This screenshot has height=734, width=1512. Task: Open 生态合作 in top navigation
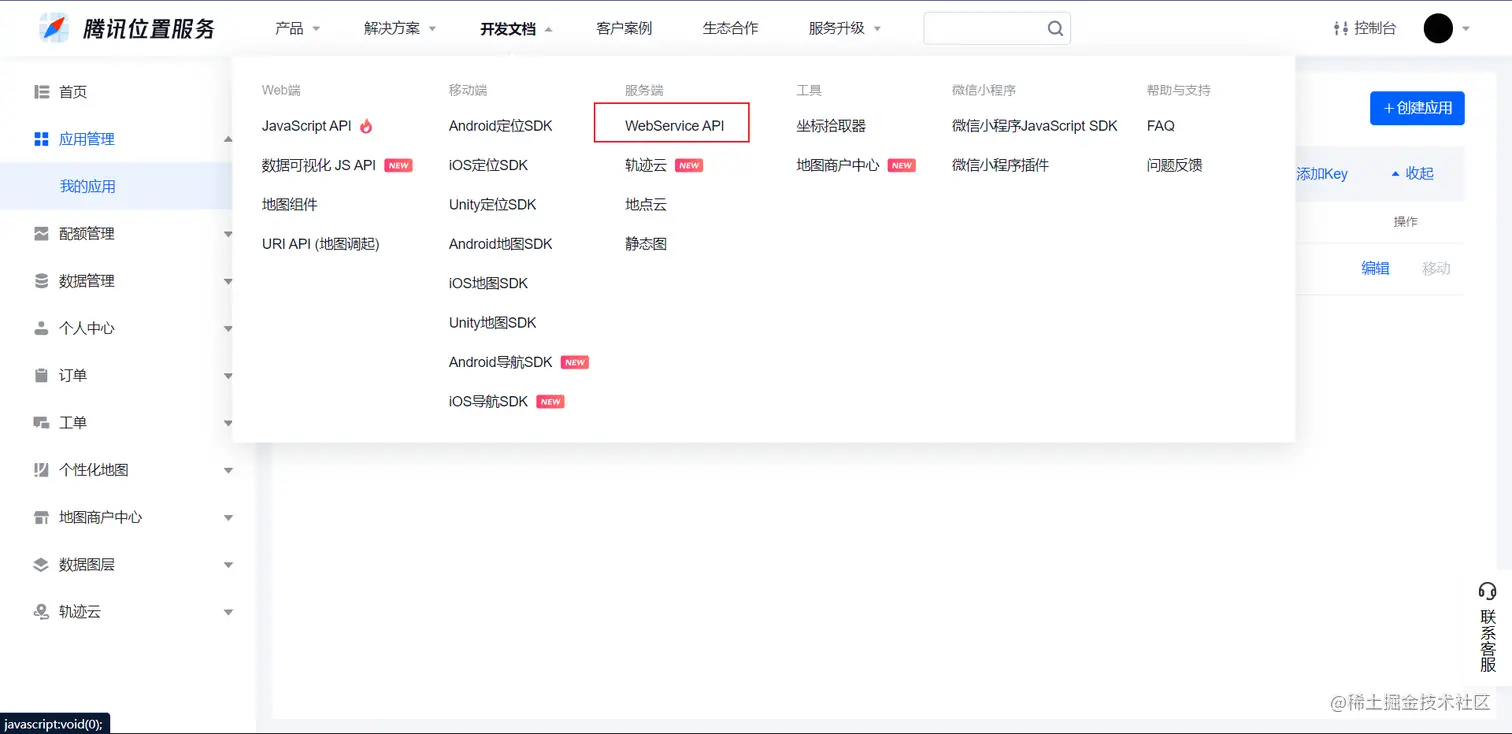pyautogui.click(x=730, y=28)
